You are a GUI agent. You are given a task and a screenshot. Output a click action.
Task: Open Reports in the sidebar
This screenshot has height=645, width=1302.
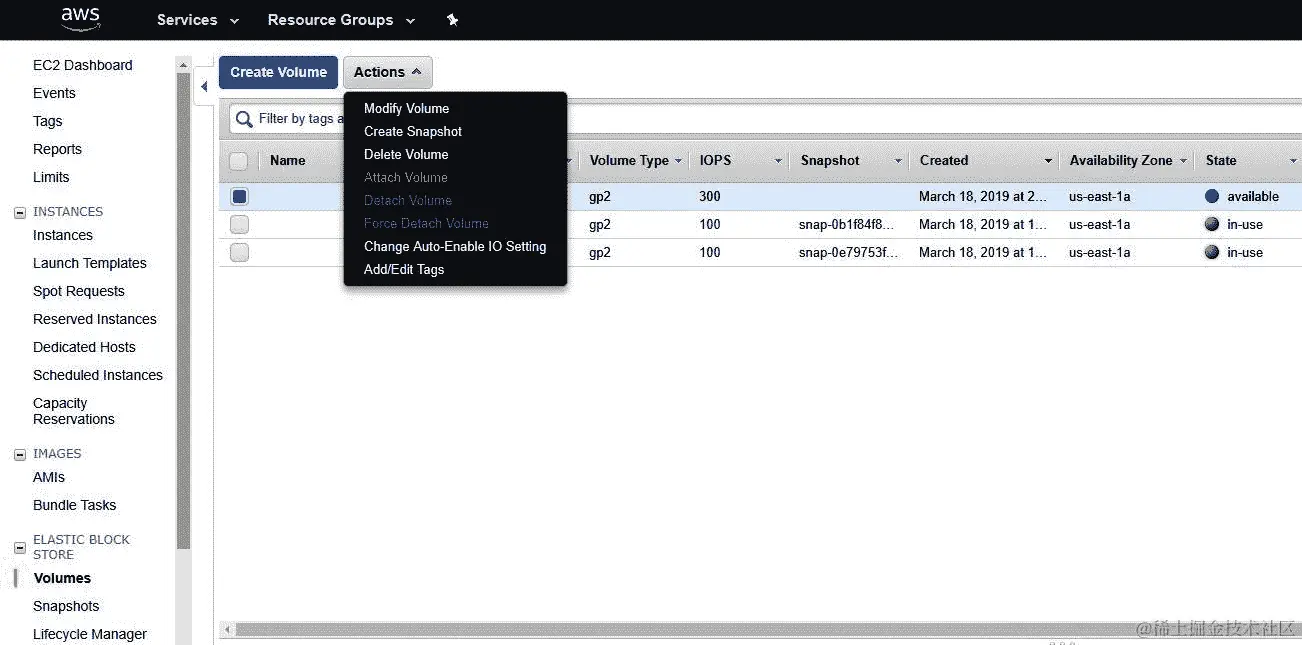point(57,149)
